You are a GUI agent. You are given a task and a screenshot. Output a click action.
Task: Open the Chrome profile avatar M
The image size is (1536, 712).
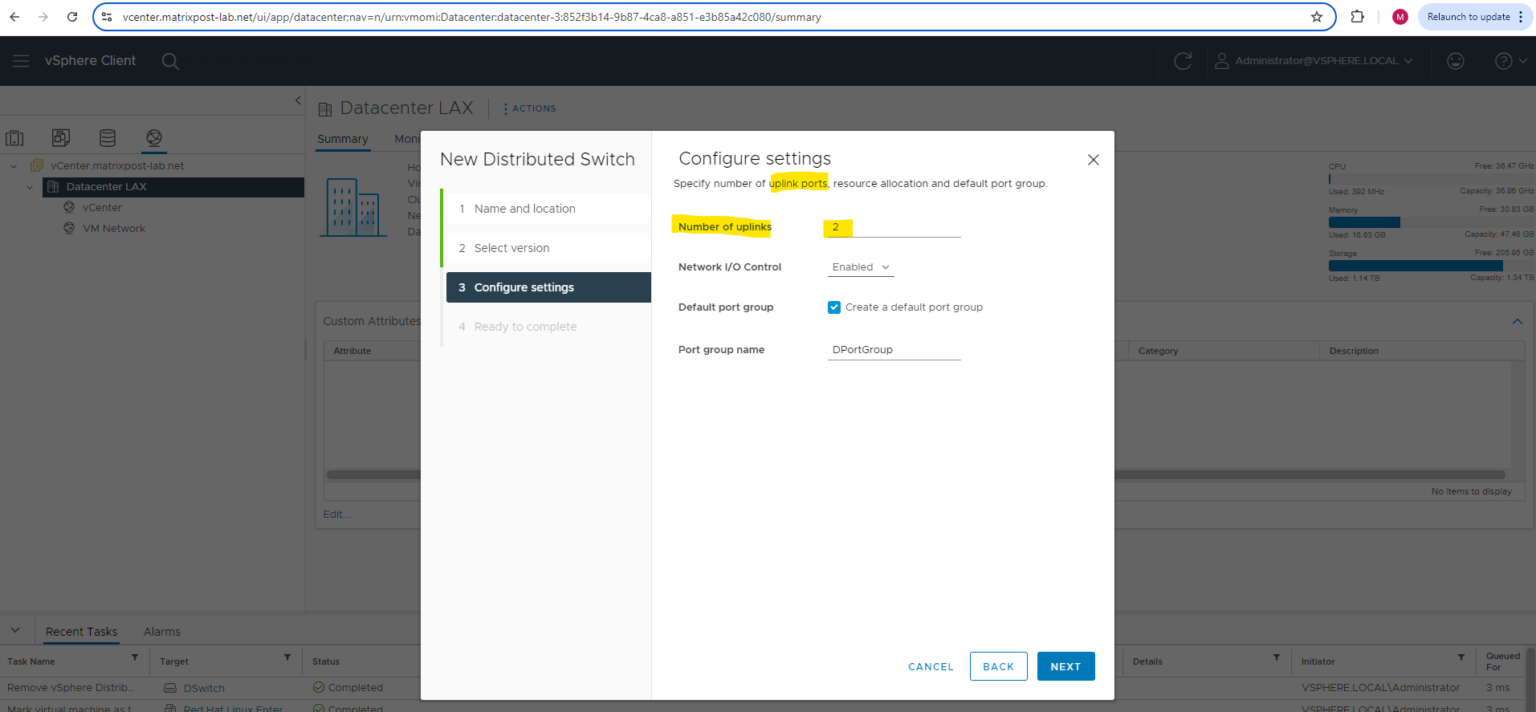(x=1400, y=17)
